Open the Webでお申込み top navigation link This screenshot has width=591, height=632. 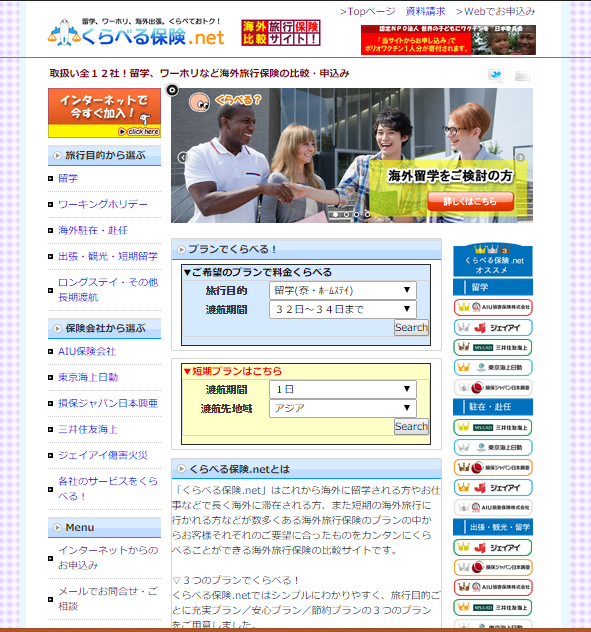[x=495, y=11]
